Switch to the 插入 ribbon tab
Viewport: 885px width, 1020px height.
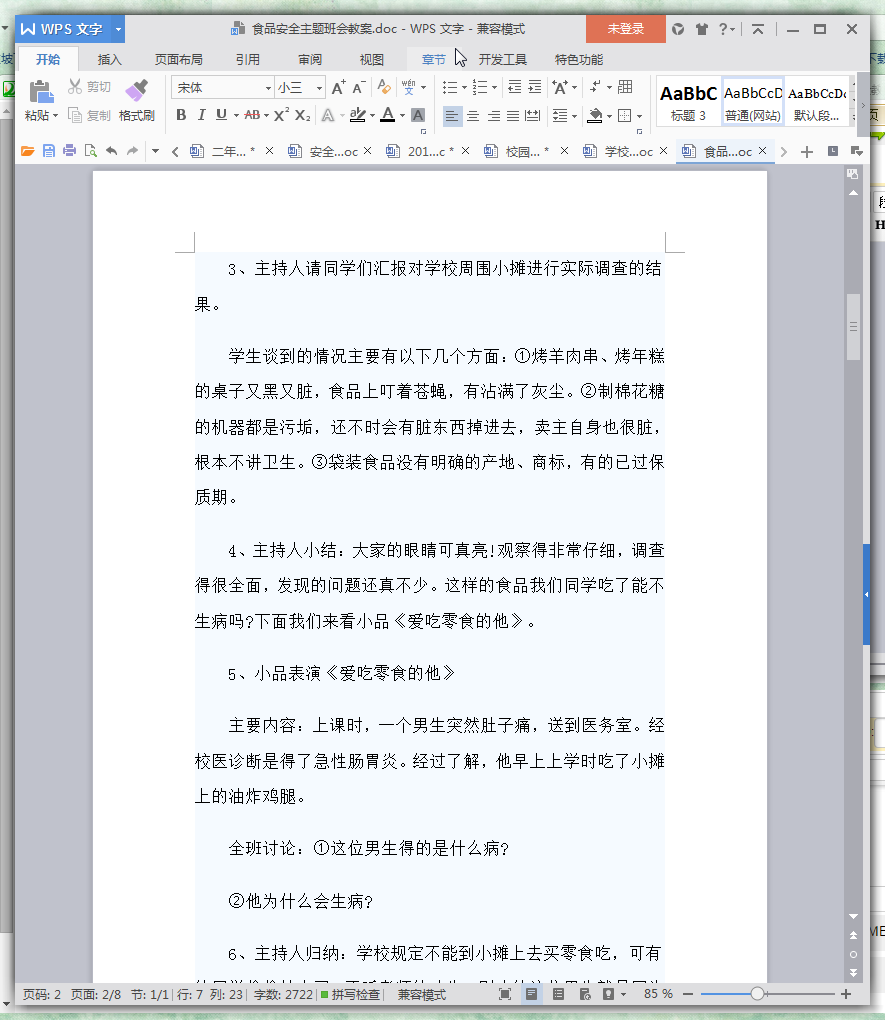[x=109, y=59]
